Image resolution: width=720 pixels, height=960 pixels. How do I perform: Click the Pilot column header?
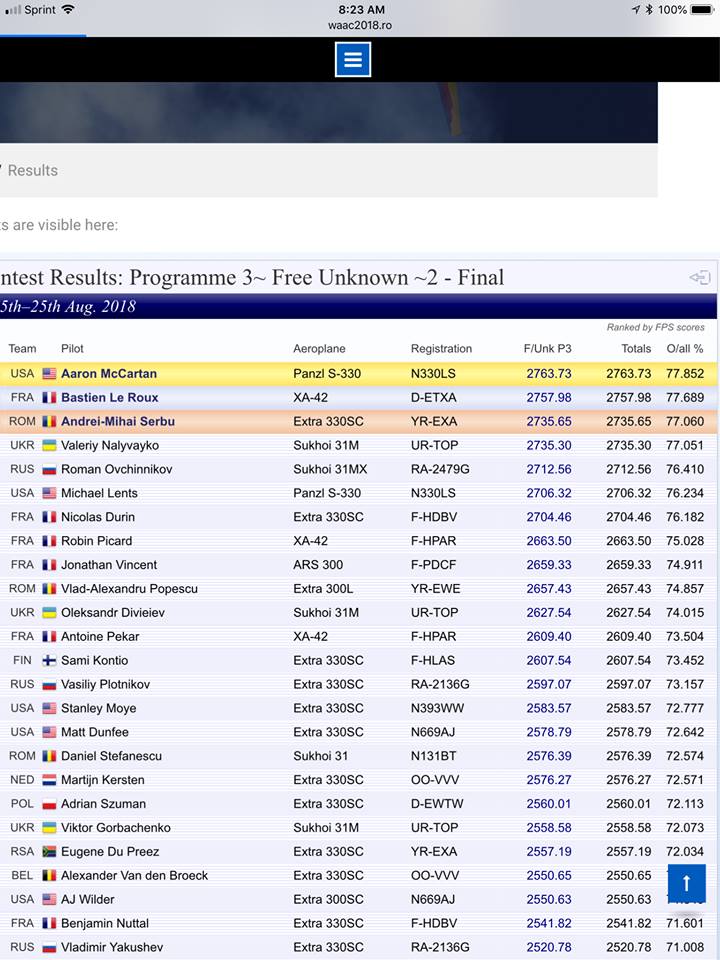(72, 348)
